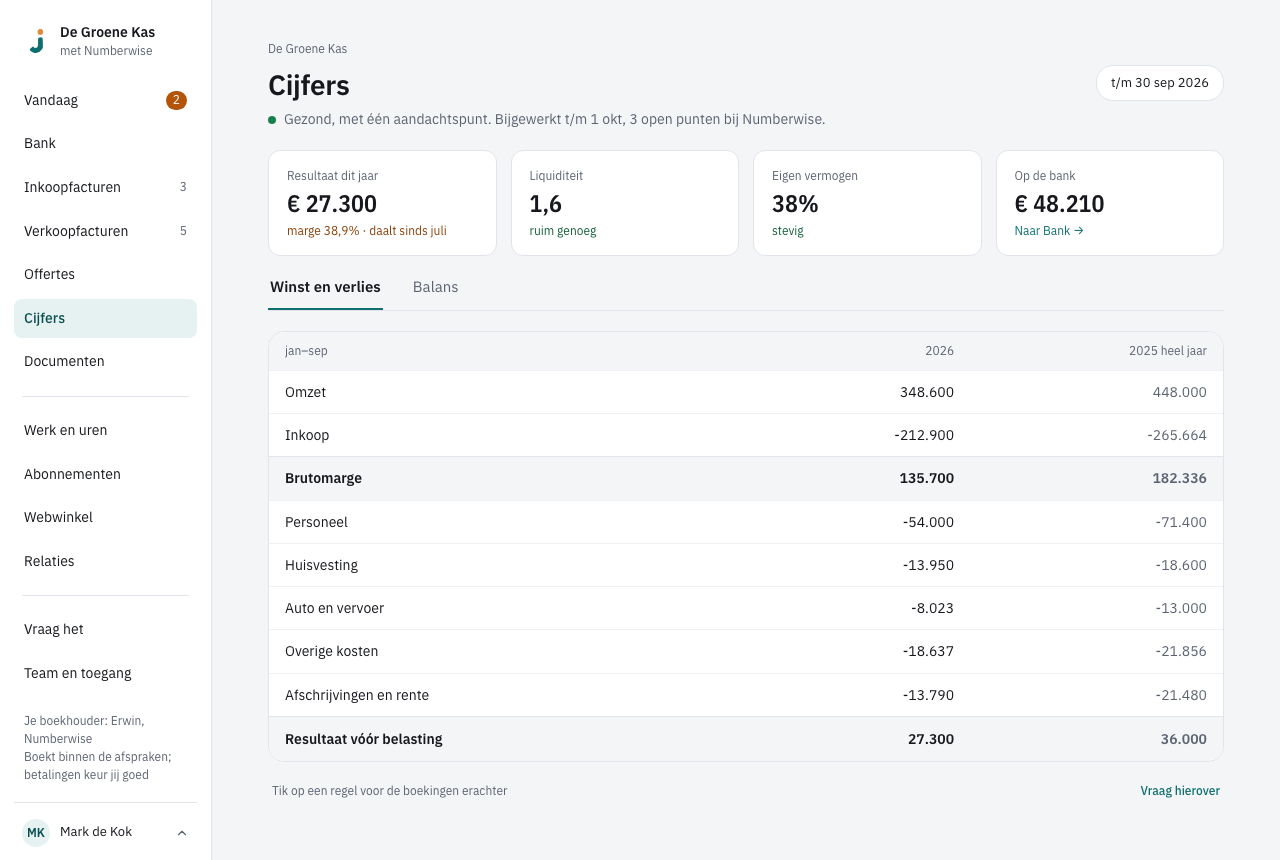
Task: Open the Overige kosten row
Action: 746,651
